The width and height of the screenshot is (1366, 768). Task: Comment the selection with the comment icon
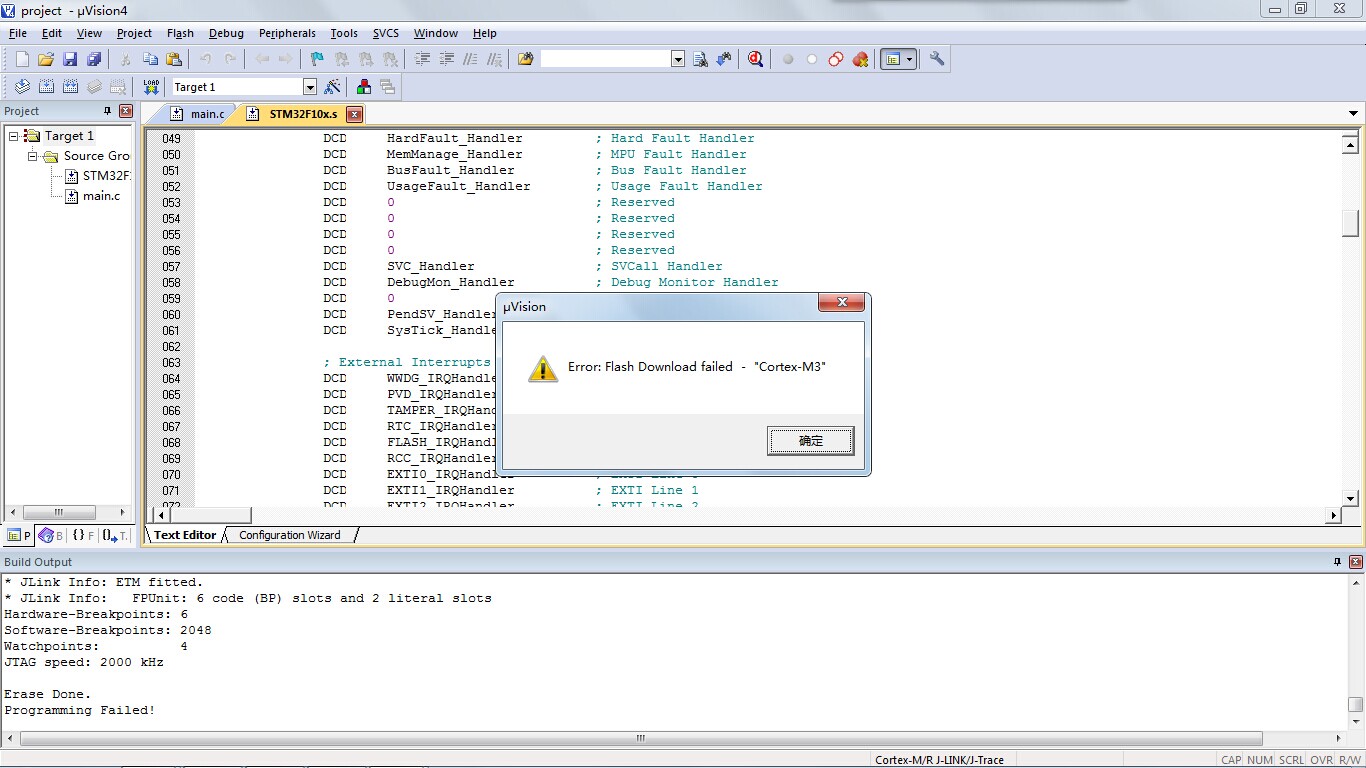471,59
